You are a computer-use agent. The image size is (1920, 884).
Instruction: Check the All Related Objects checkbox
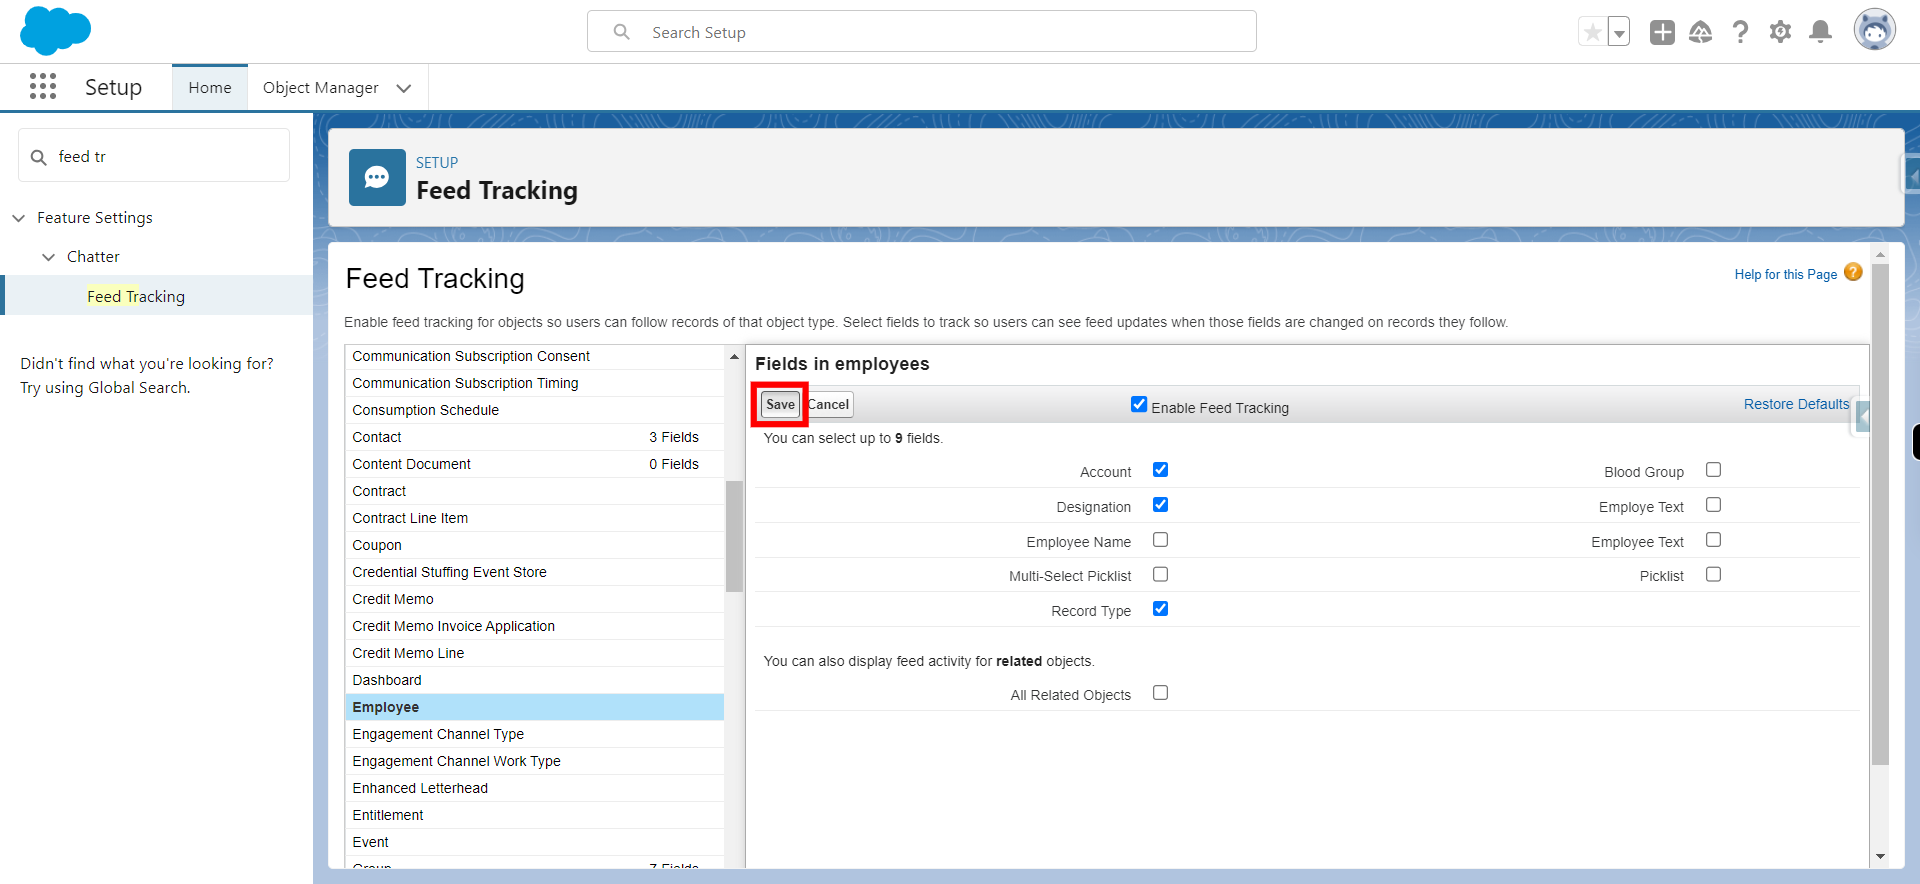[x=1160, y=692]
